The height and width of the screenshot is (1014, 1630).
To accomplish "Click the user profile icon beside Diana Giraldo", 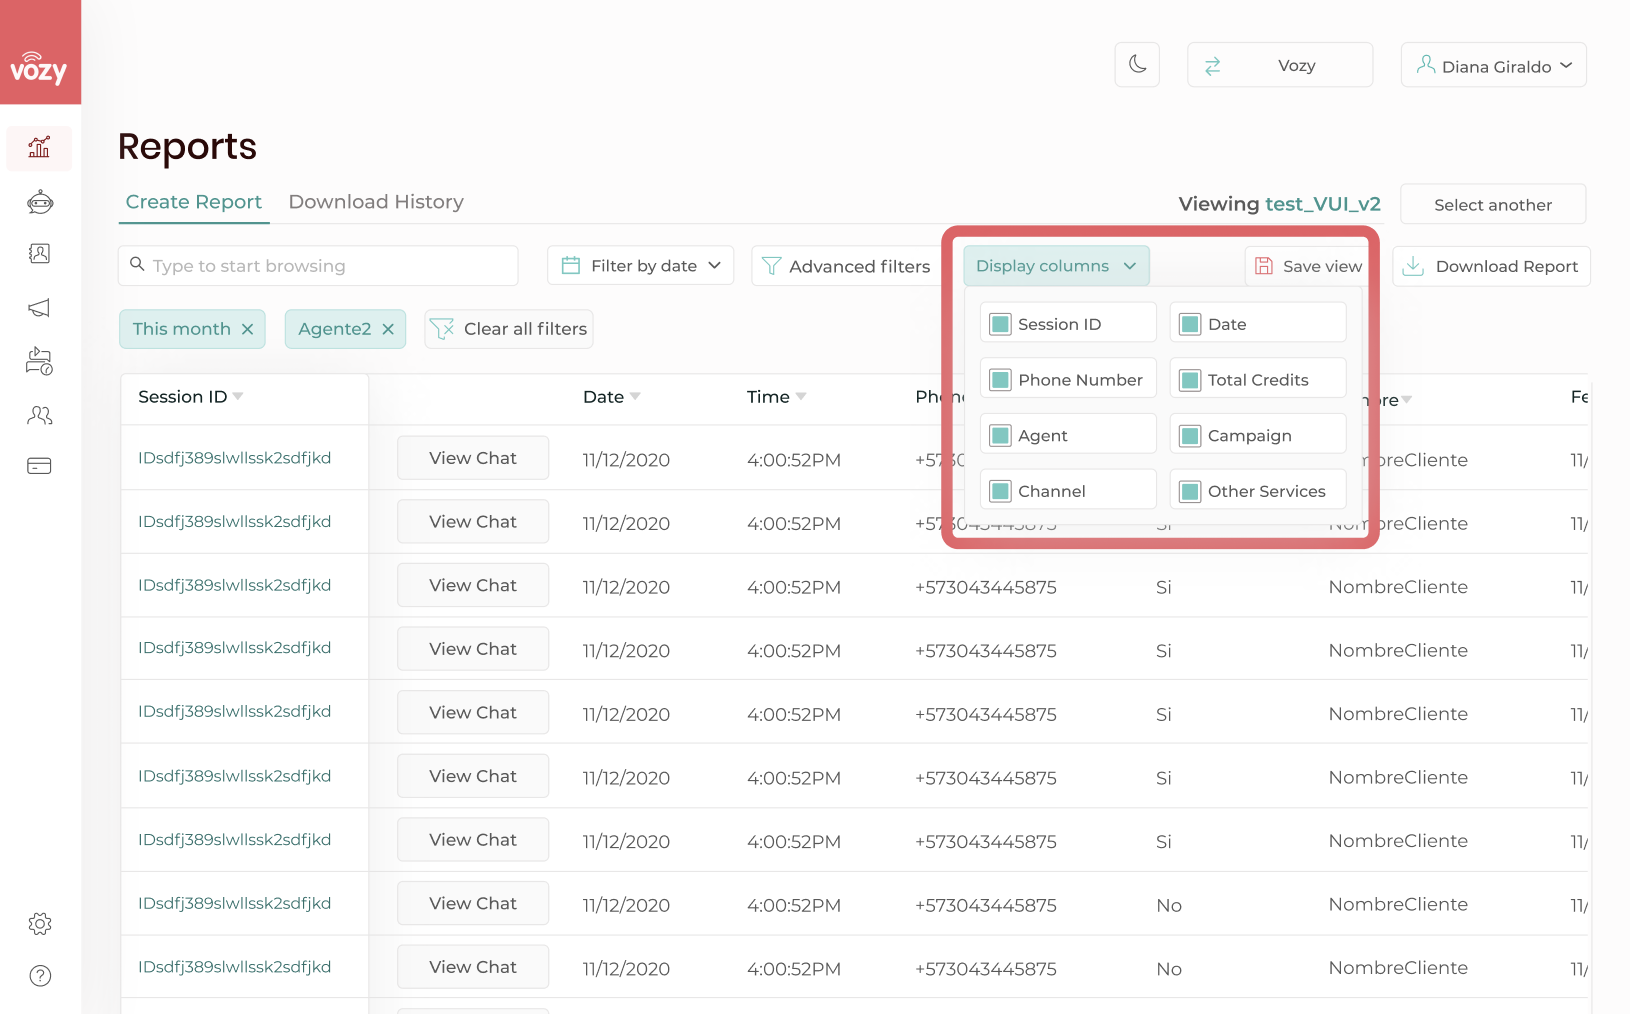I will [1426, 65].
